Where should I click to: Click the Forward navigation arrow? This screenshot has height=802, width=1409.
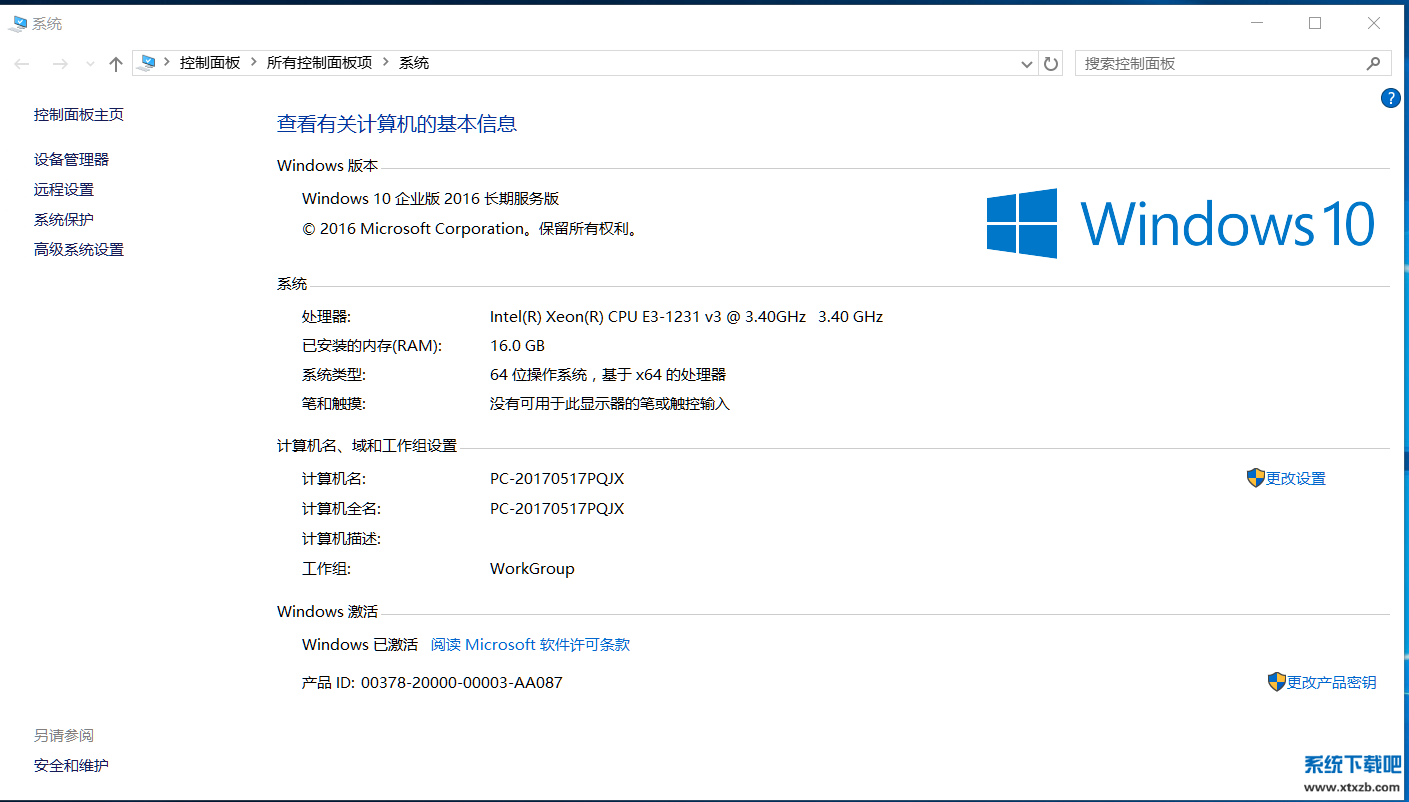60,64
